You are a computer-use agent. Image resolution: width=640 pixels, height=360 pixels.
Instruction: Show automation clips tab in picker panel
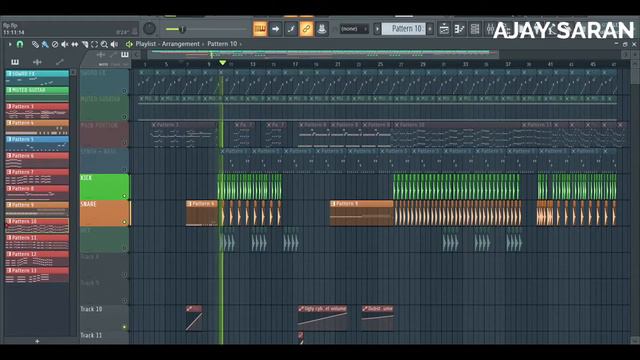click(60, 62)
